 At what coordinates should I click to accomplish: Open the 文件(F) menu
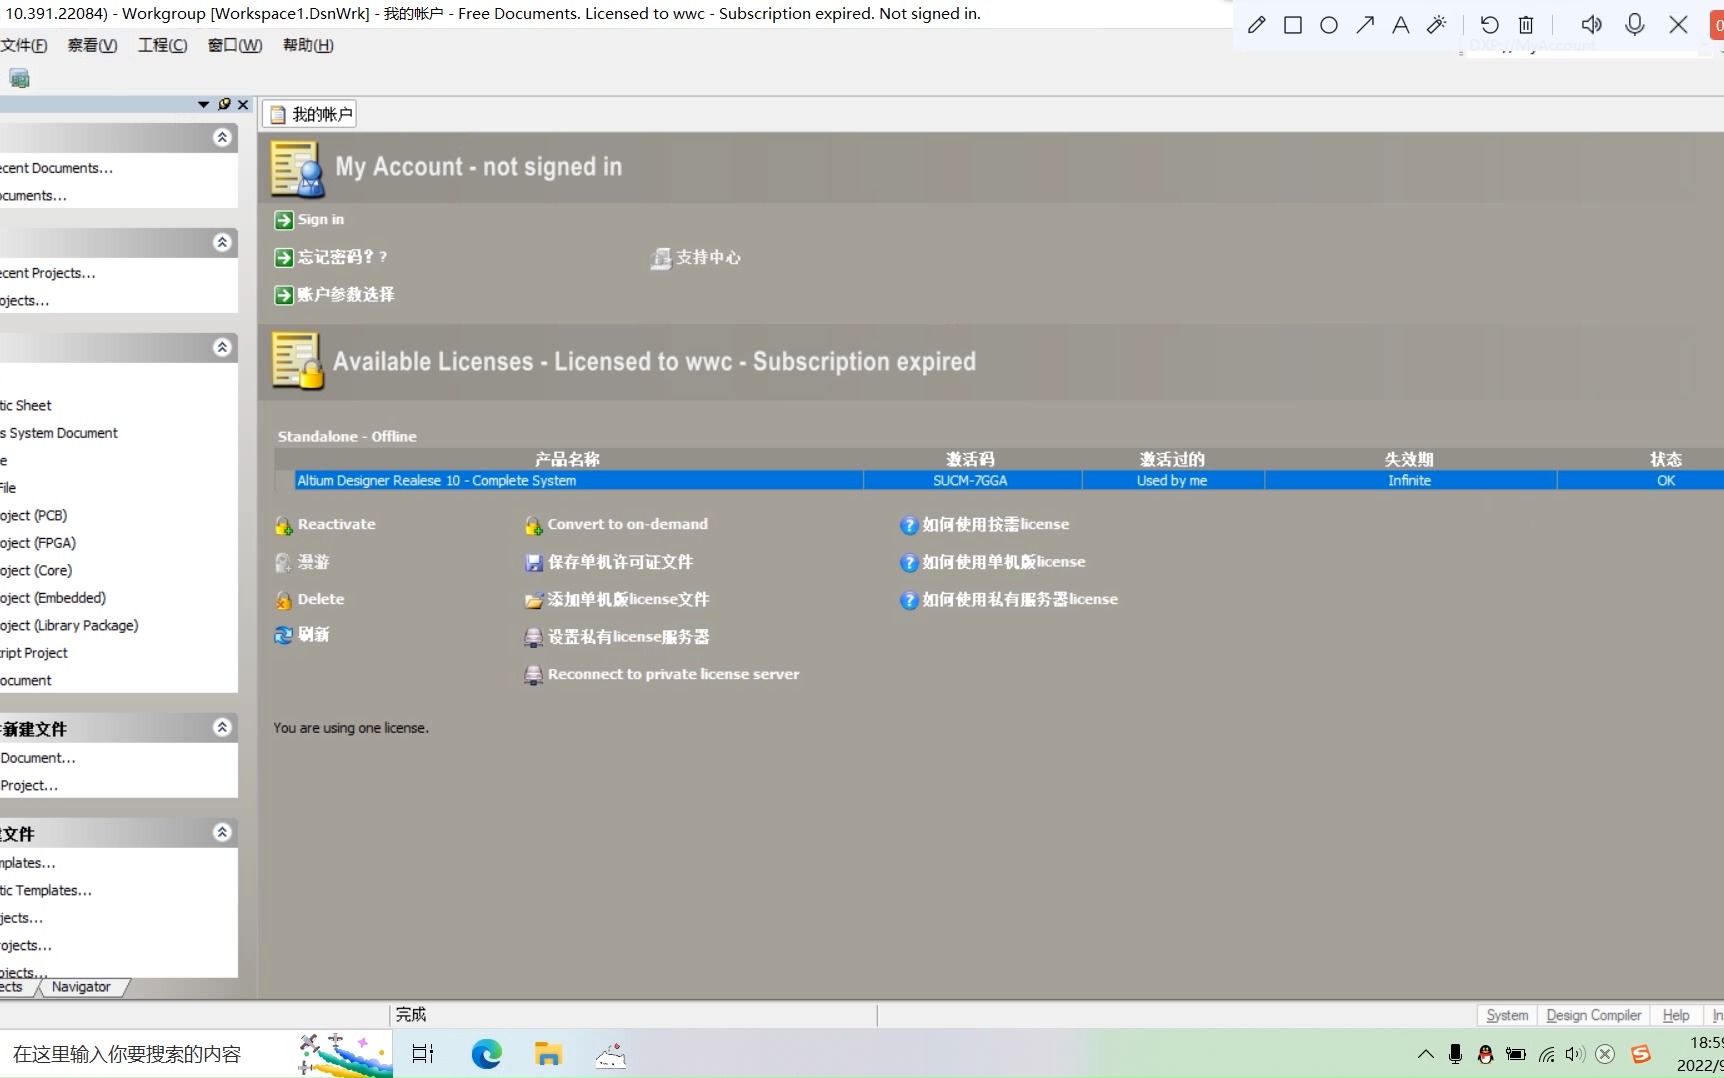[24, 45]
